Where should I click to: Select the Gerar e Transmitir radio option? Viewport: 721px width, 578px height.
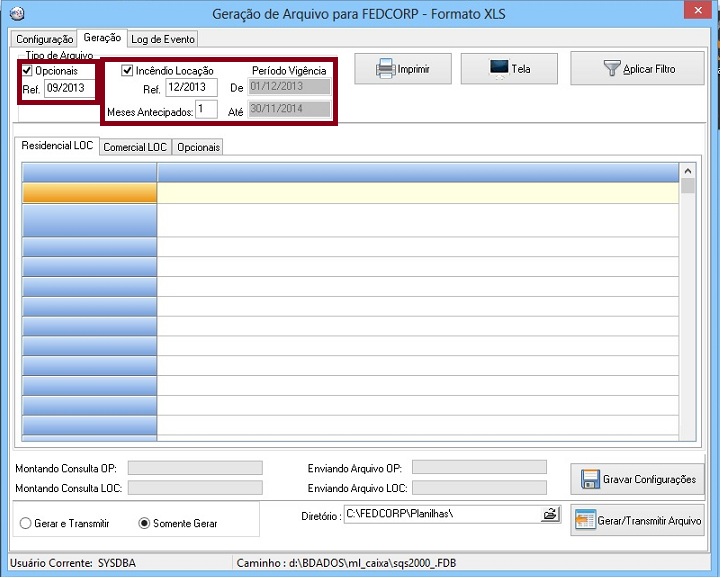[26, 523]
